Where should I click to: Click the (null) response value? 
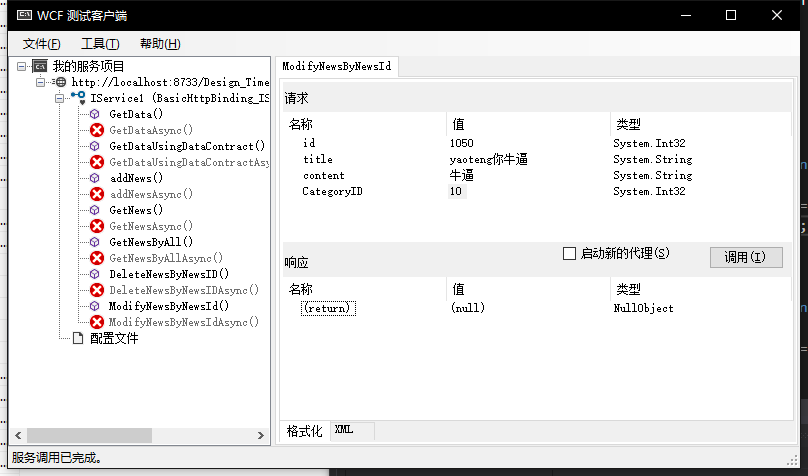(x=468, y=308)
